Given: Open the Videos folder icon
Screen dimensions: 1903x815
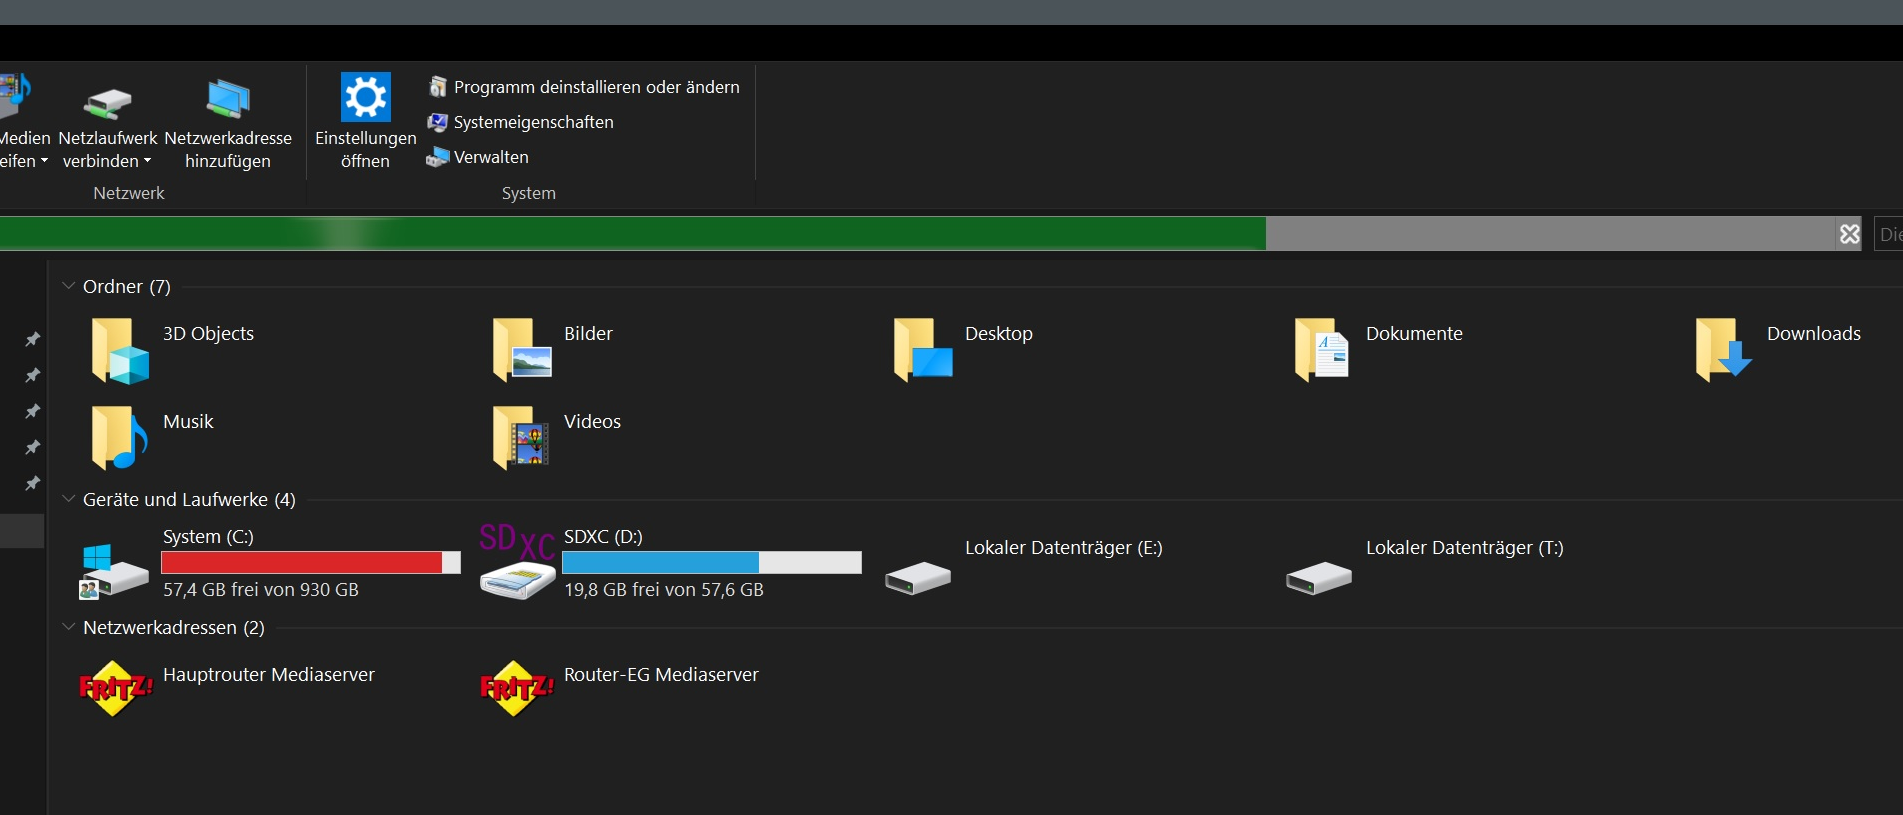Looking at the screenshot, I should click(521, 437).
